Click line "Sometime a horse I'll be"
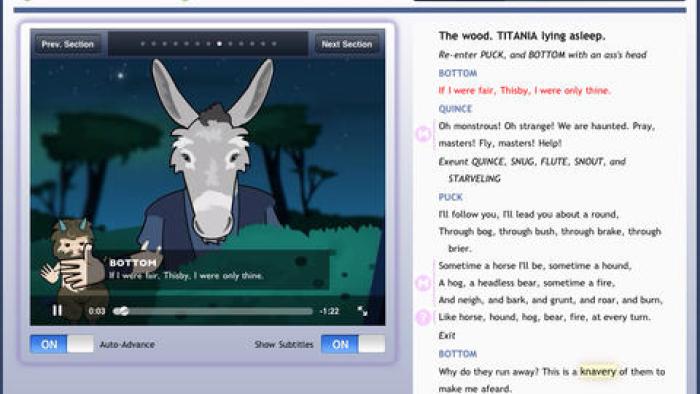700x394 pixels. pyautogui.click(x=535, y=266)
